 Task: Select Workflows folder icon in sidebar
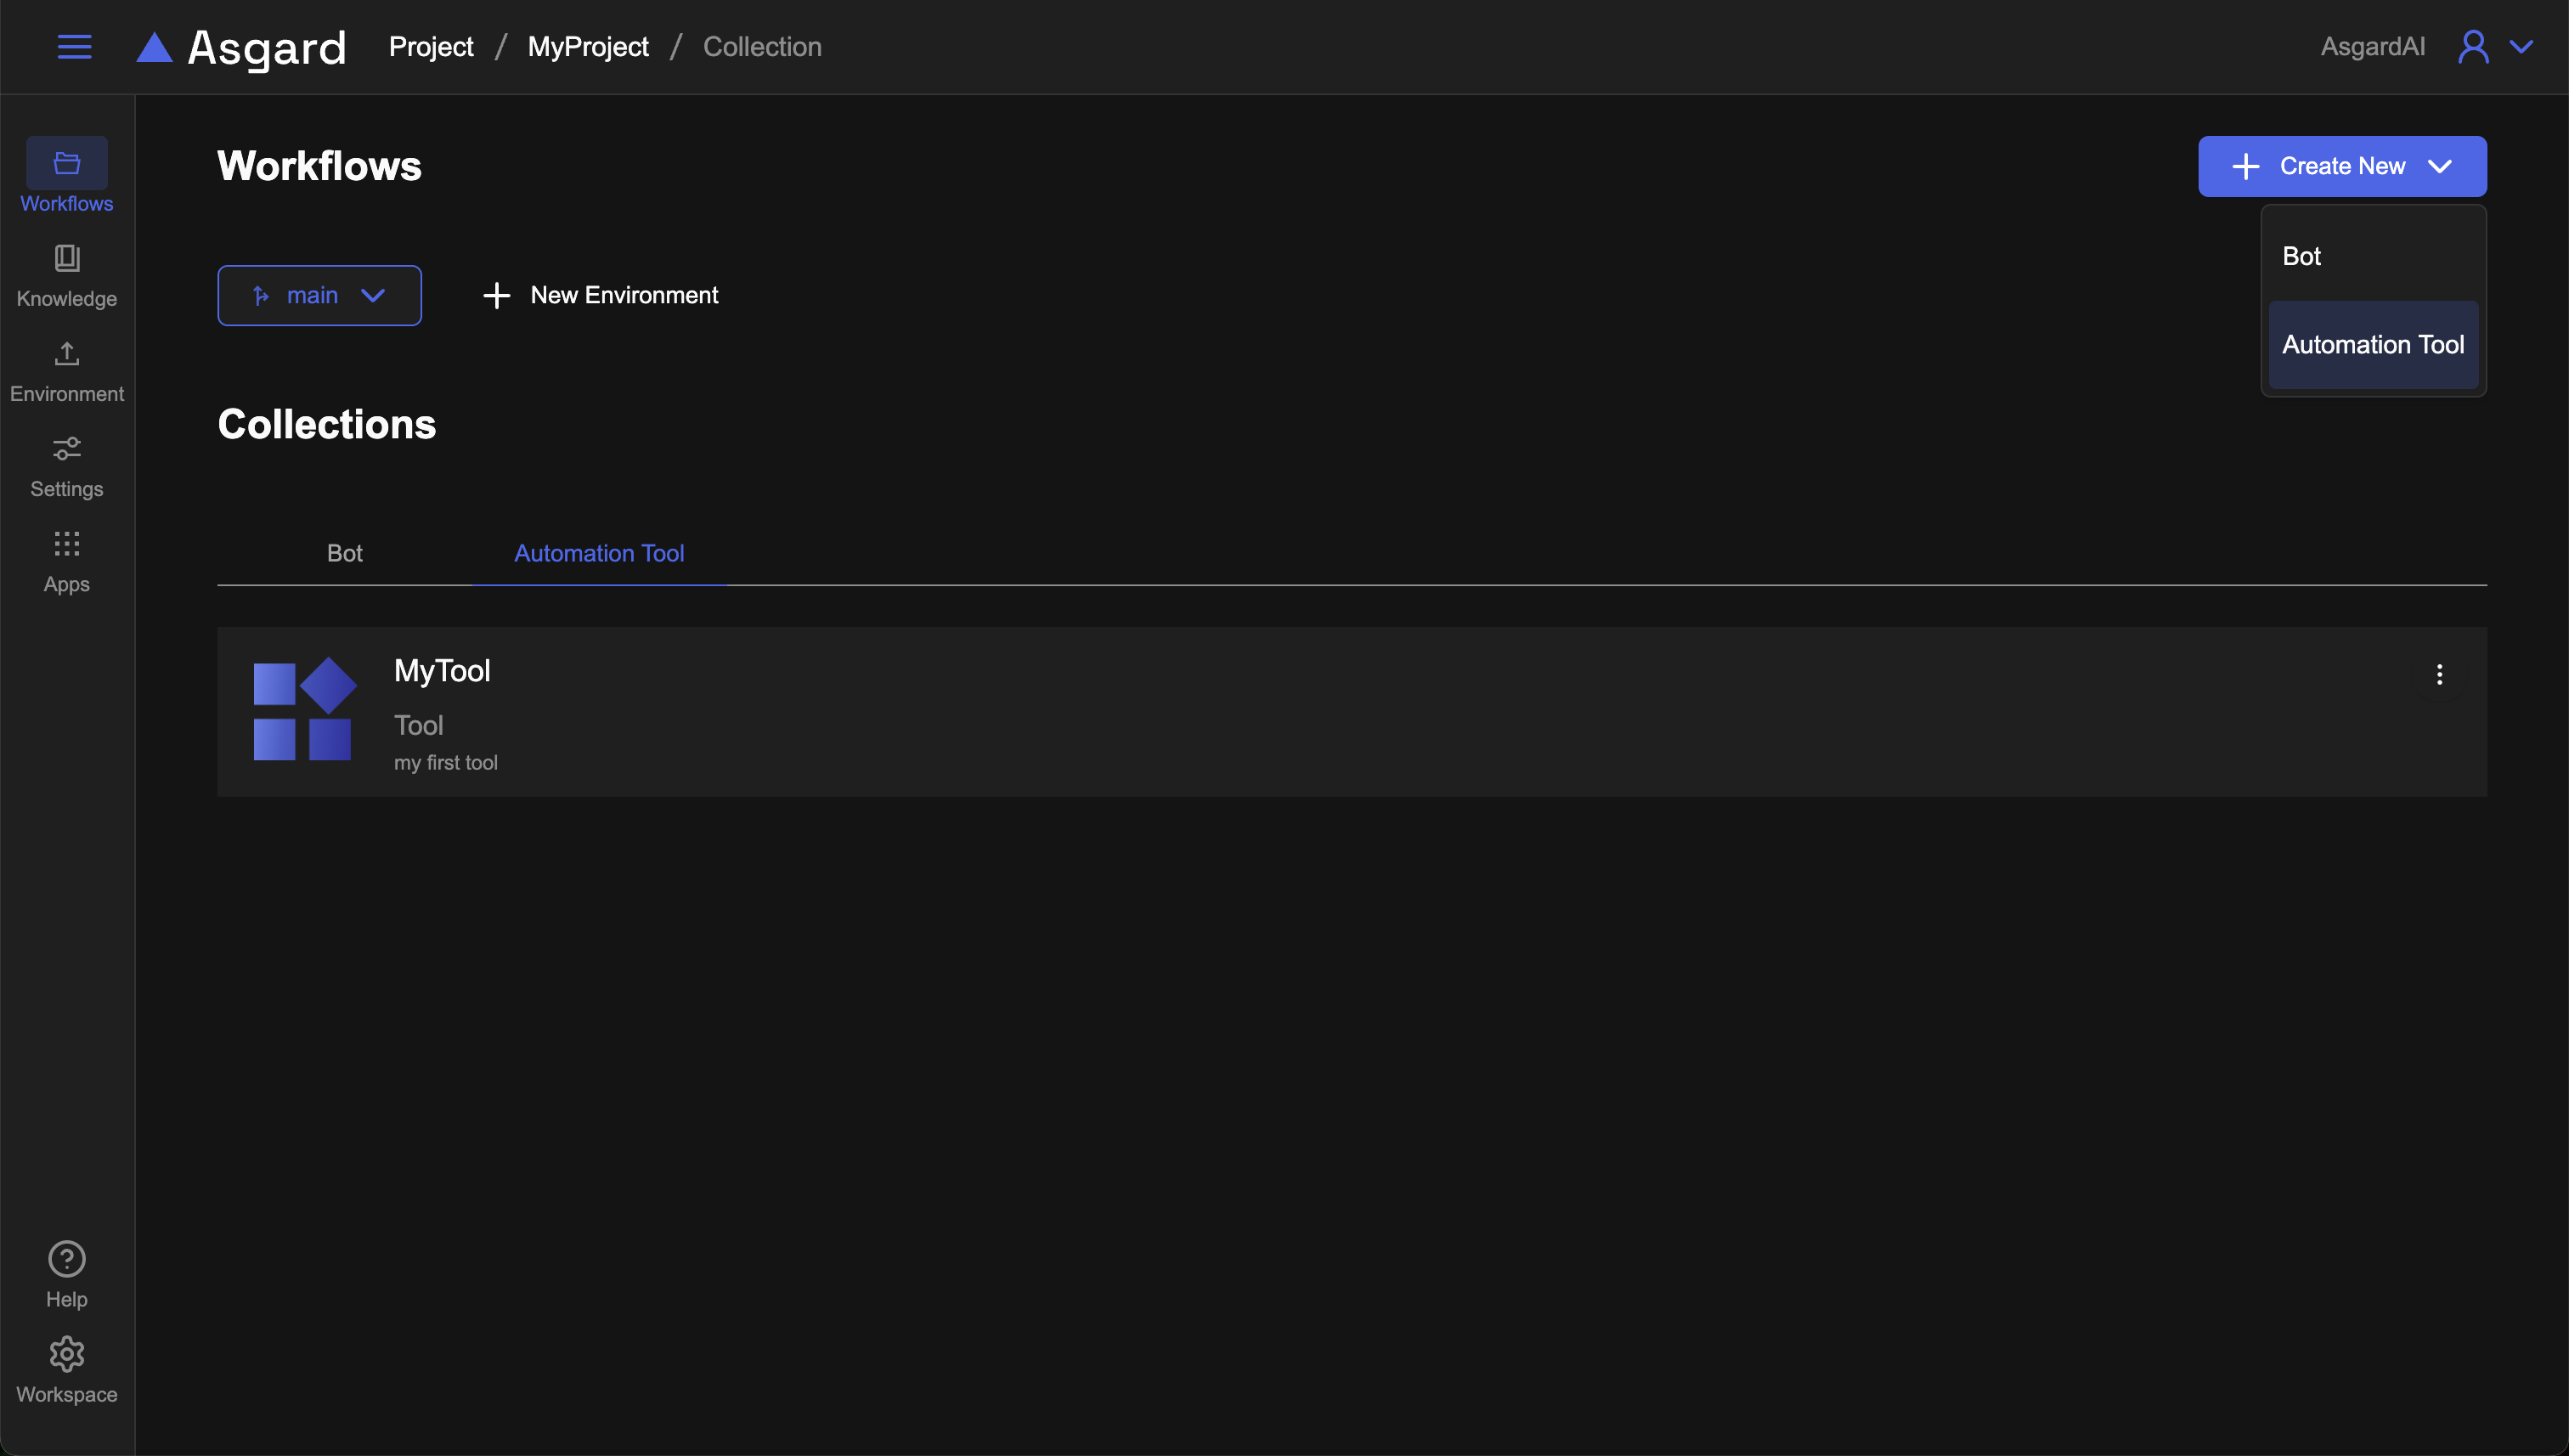point(66,164)
